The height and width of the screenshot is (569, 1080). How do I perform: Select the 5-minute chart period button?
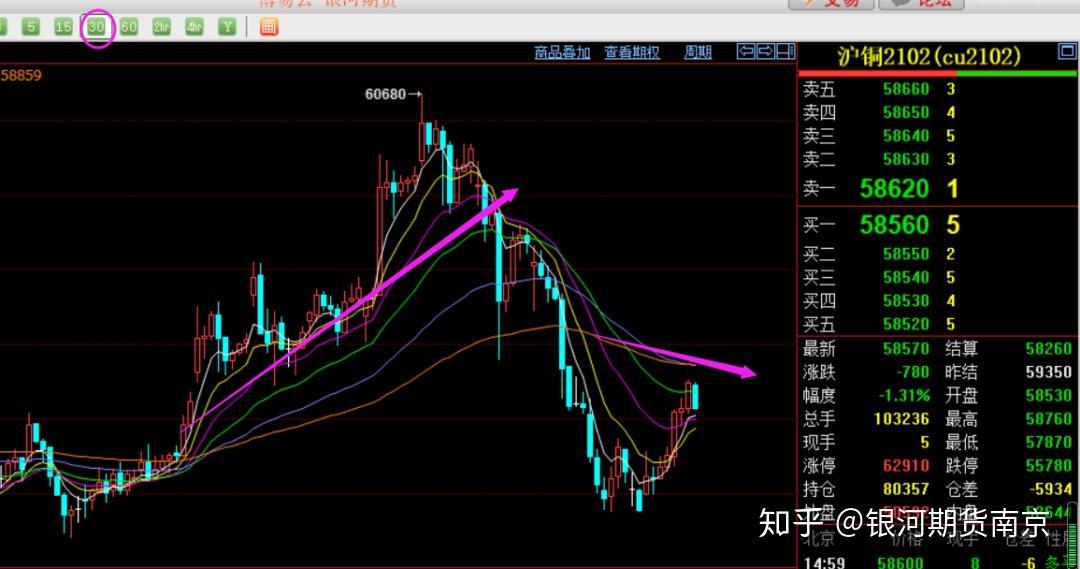[x=31, y=27]
